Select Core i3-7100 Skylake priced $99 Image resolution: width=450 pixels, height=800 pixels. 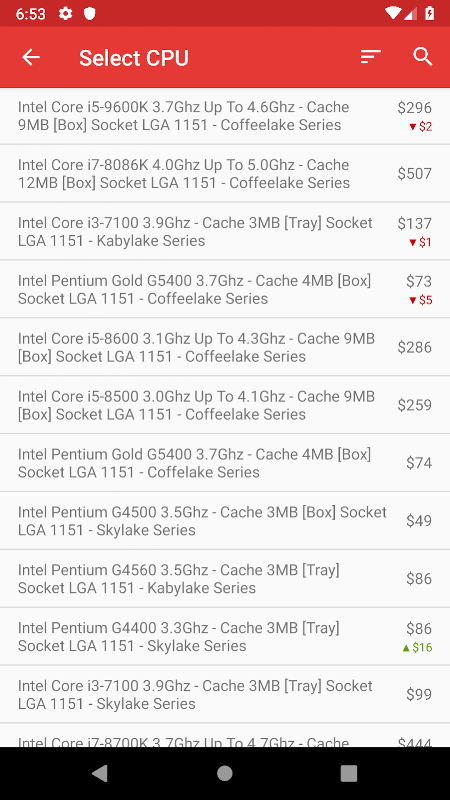[x=225, y=694]
